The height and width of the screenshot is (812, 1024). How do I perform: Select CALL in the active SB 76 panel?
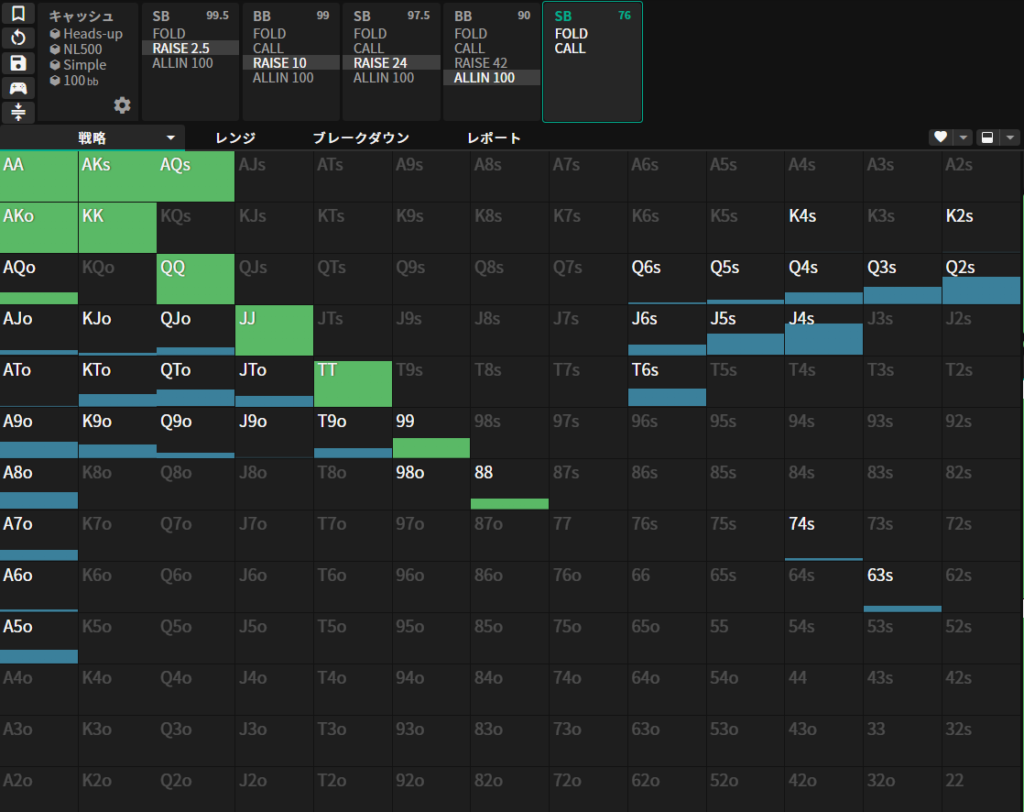tap(570, 48)
